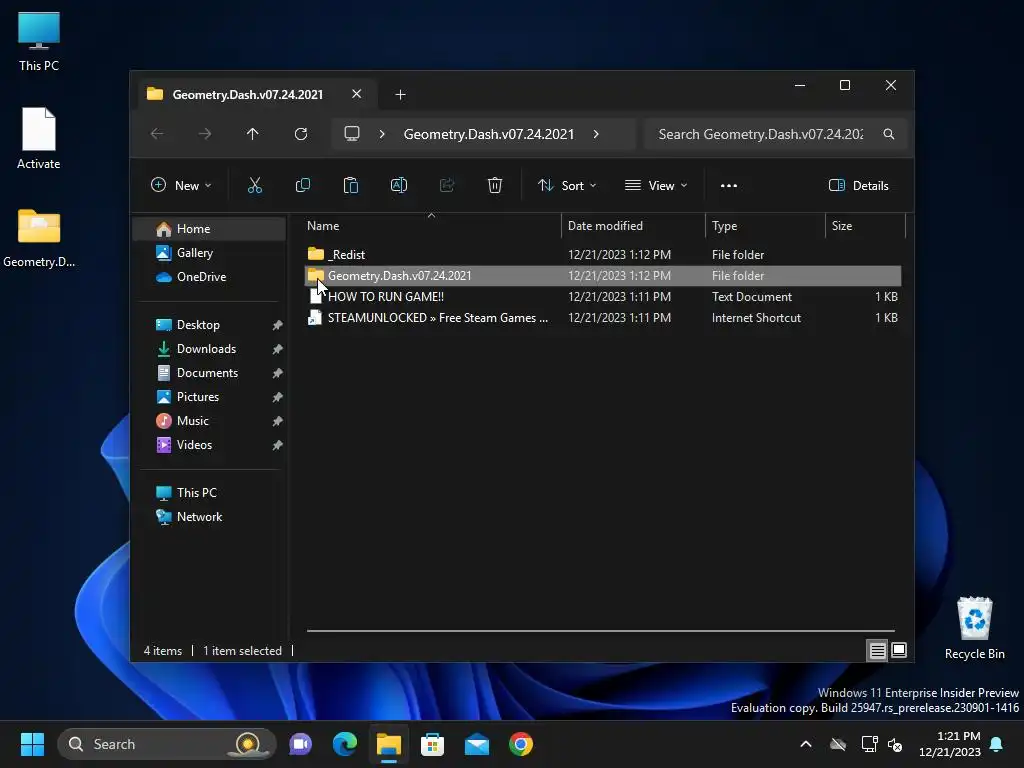Viewport: 1024px width, 768px height.
Task: Switch to large thumbnails view icon in status bar
Action: click(899, 650)
